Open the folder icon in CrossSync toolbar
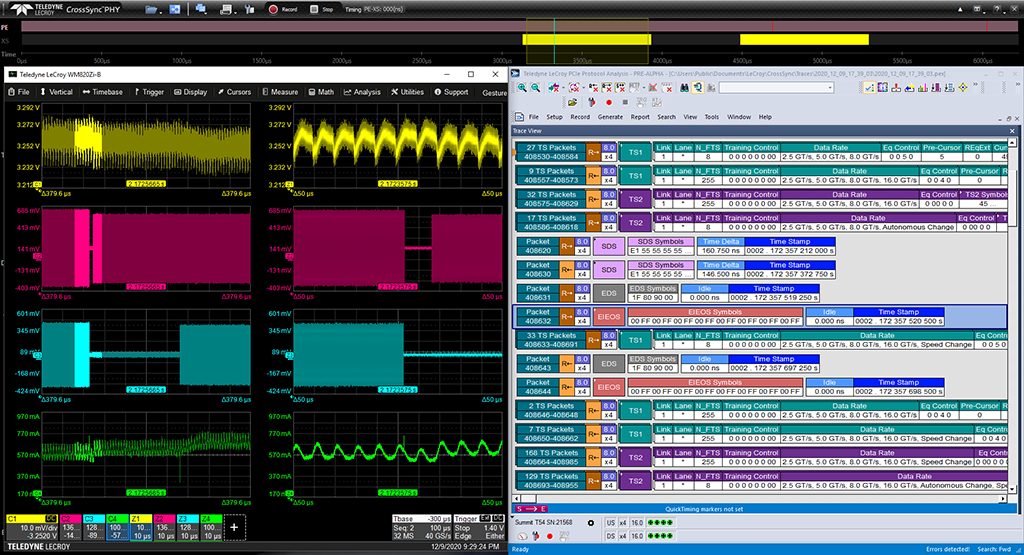The height and width of the screenshot is (555, 1024). pos(151,9)
